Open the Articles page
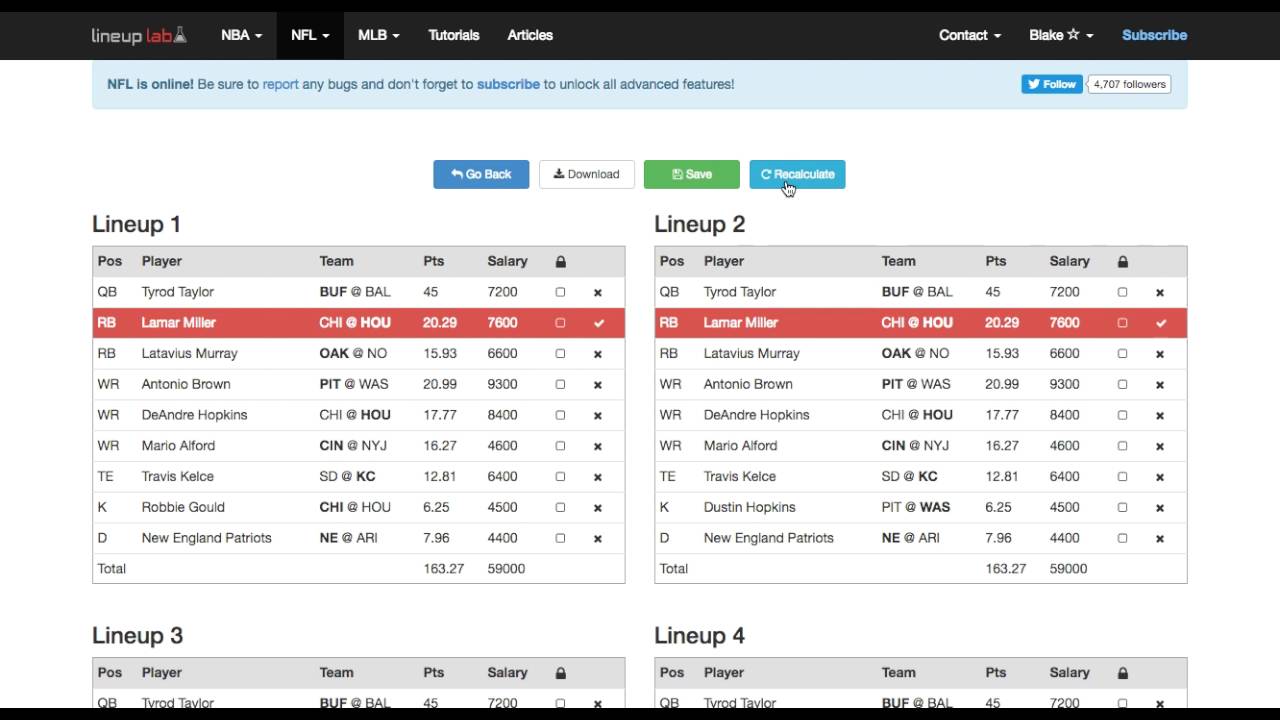The height and width of the screenshot is (720, 1280). pos(530,35)
